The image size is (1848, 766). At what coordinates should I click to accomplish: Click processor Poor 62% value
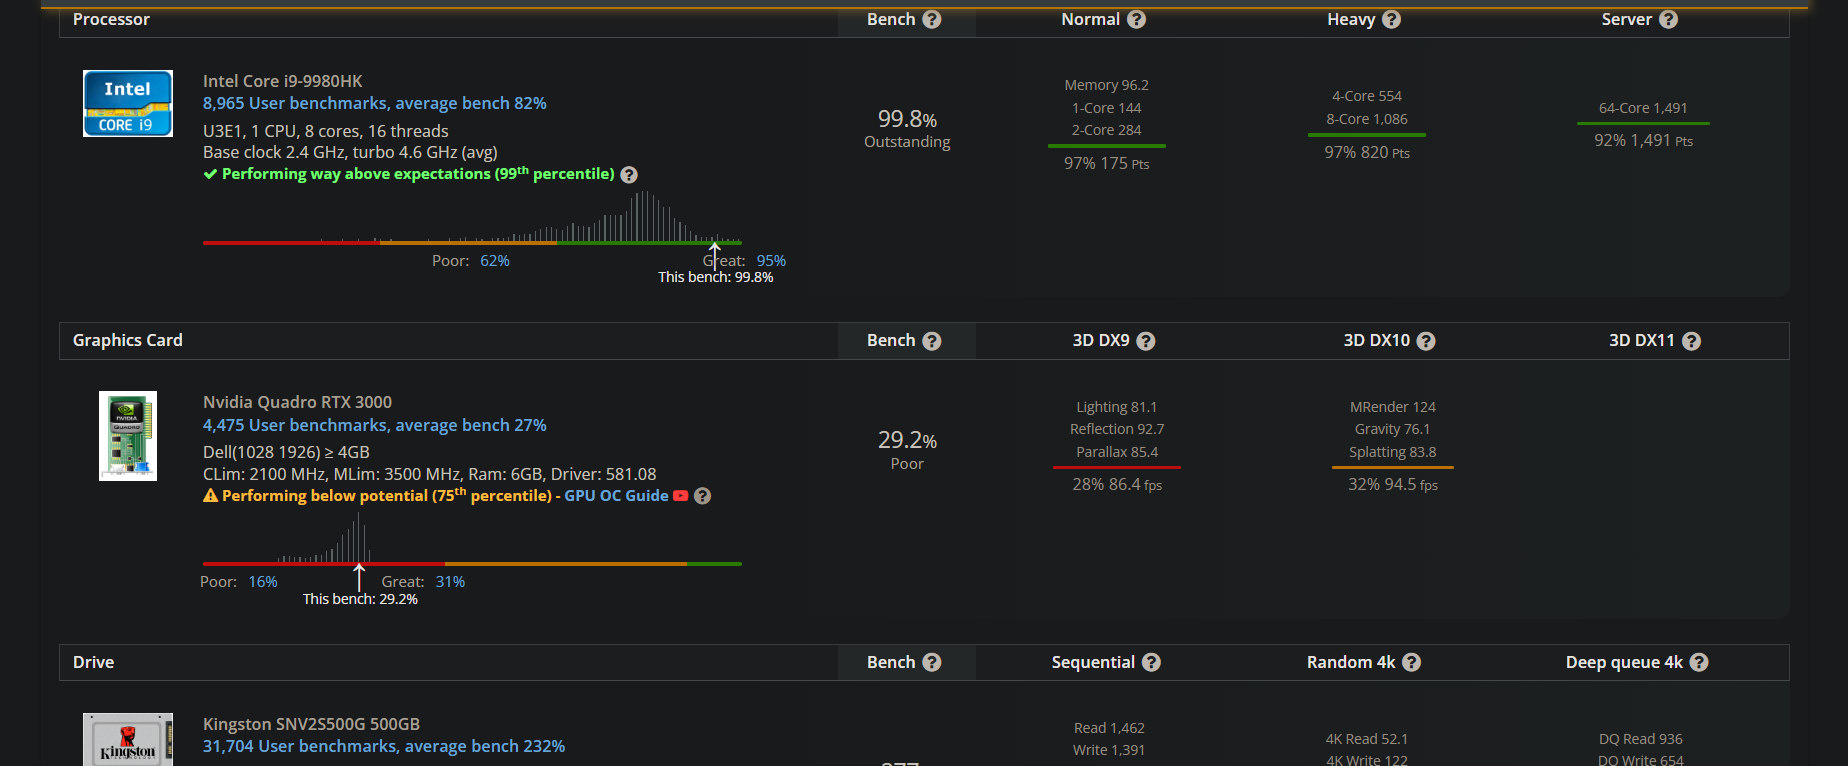(495, 261)
